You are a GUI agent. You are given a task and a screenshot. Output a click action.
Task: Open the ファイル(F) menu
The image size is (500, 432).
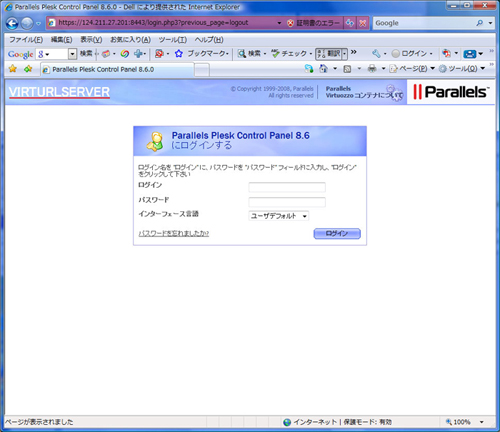pyautogui.click(x=26, y=40)
